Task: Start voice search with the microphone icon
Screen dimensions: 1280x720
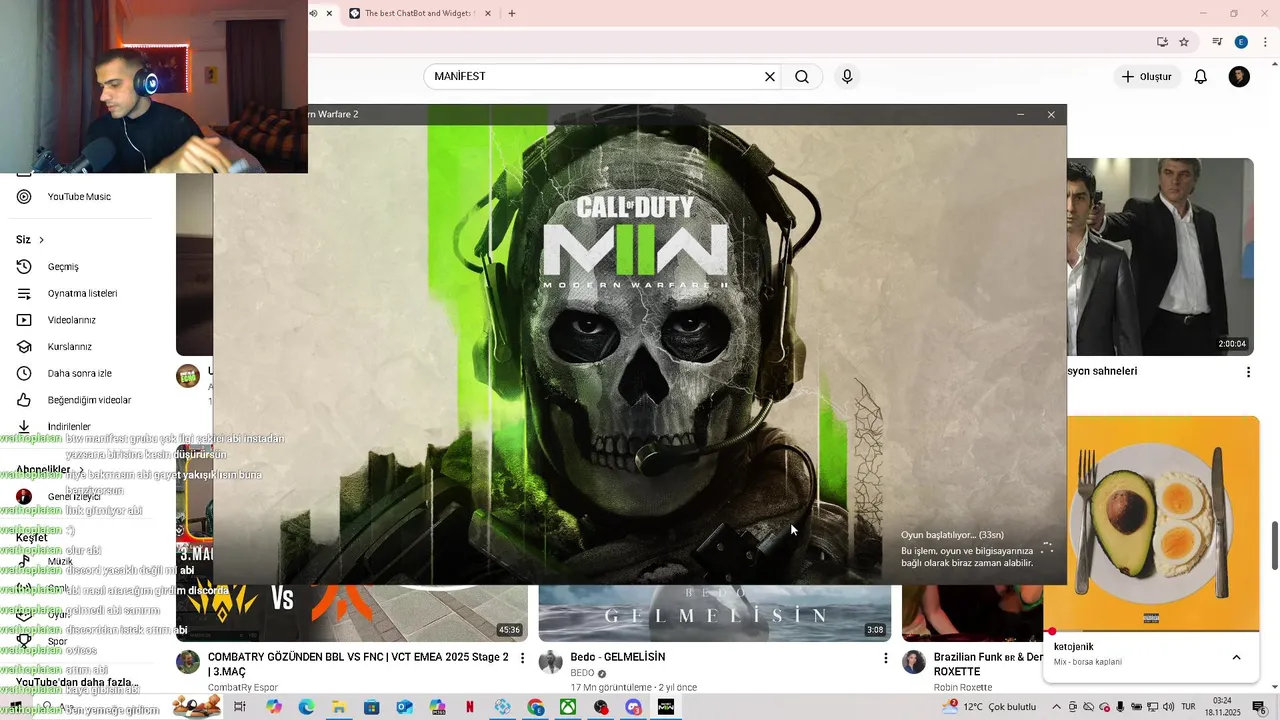Action: coord(847,77)
